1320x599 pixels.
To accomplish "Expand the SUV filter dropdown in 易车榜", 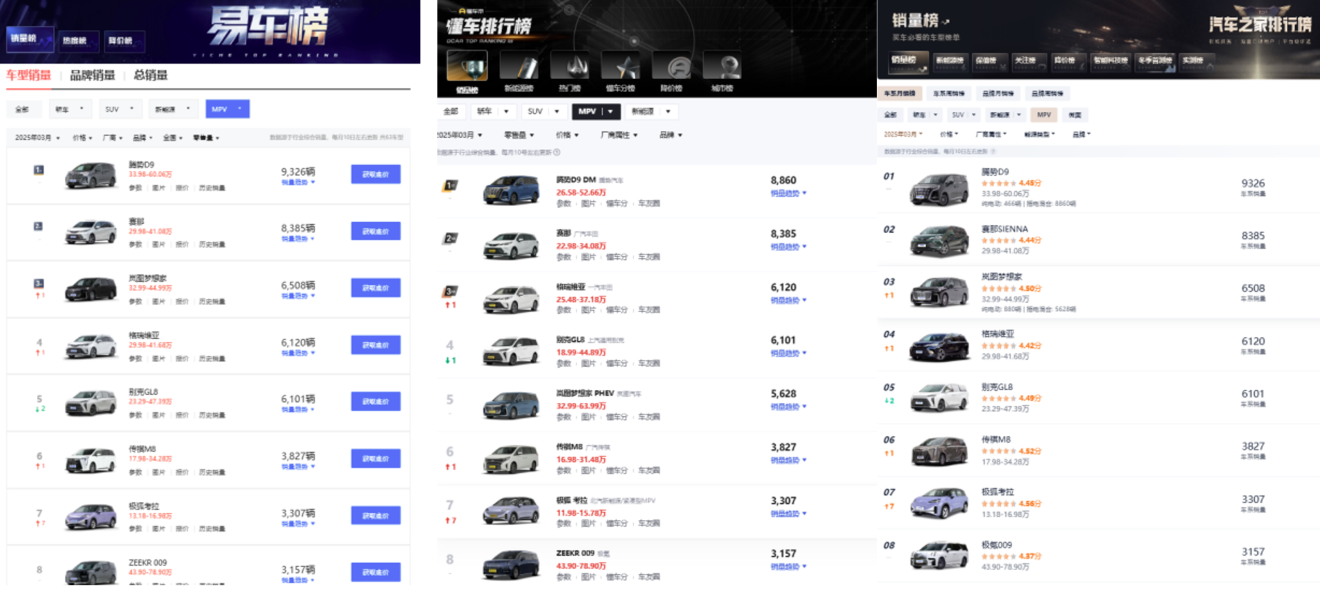I will [119, 109].
